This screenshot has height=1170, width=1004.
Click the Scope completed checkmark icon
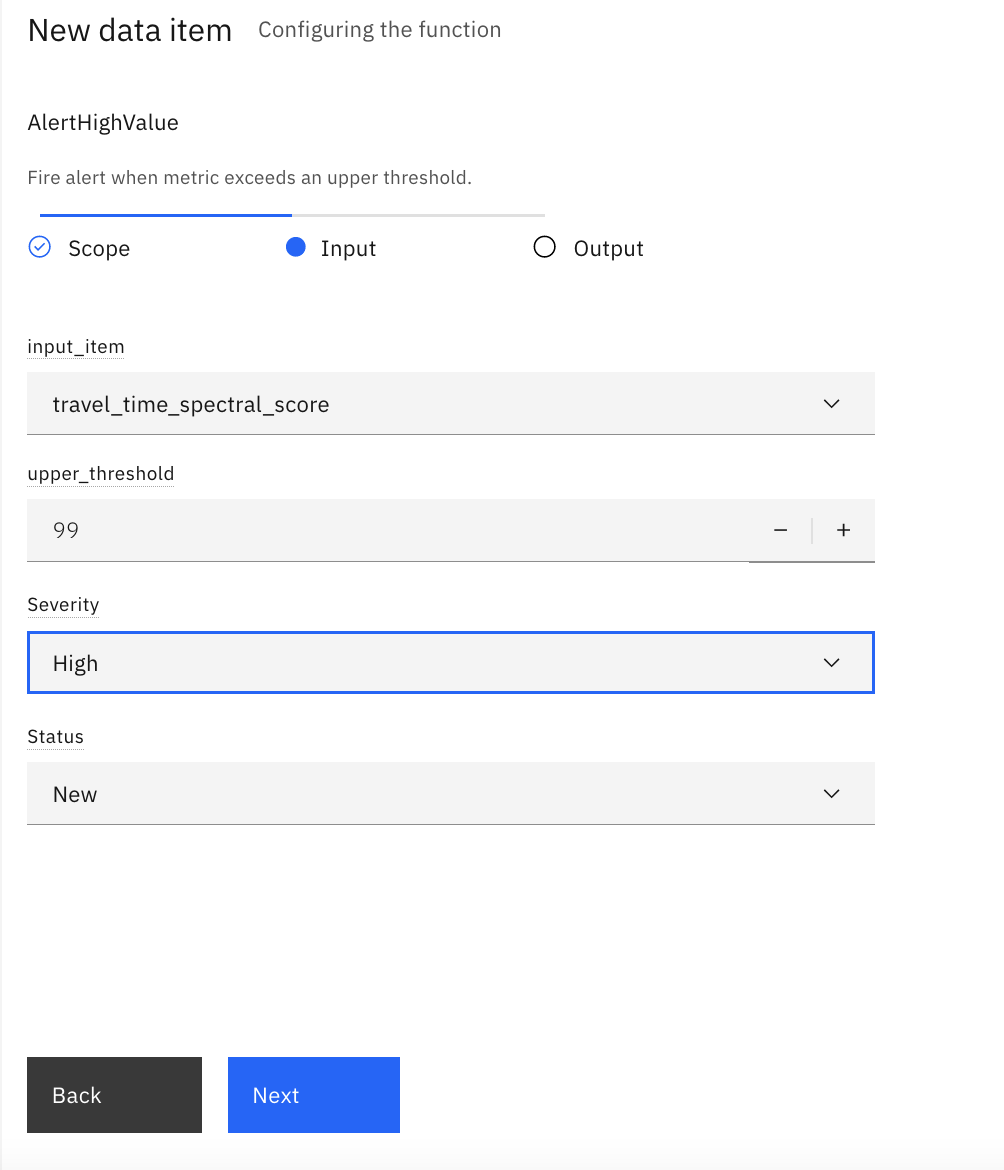point(40,247)
